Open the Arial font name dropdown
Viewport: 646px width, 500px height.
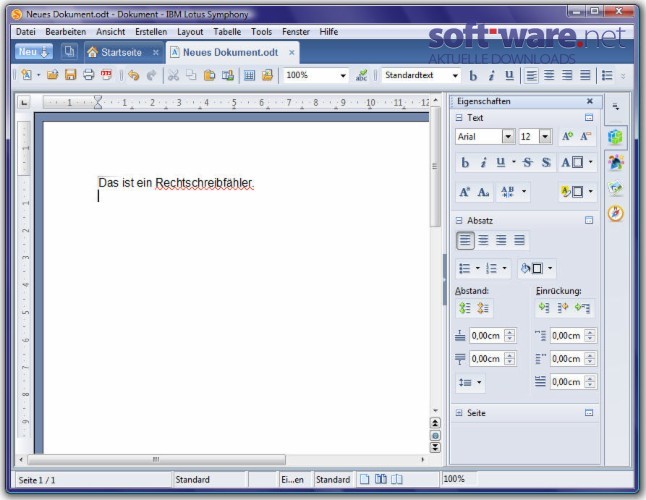[x=508, y=136]
